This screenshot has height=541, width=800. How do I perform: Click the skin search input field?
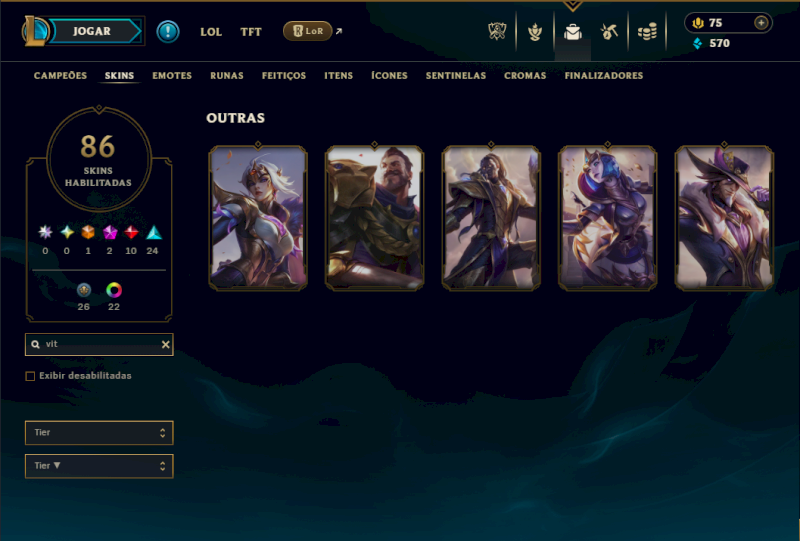pyautogui.click(x=99, y=345)
